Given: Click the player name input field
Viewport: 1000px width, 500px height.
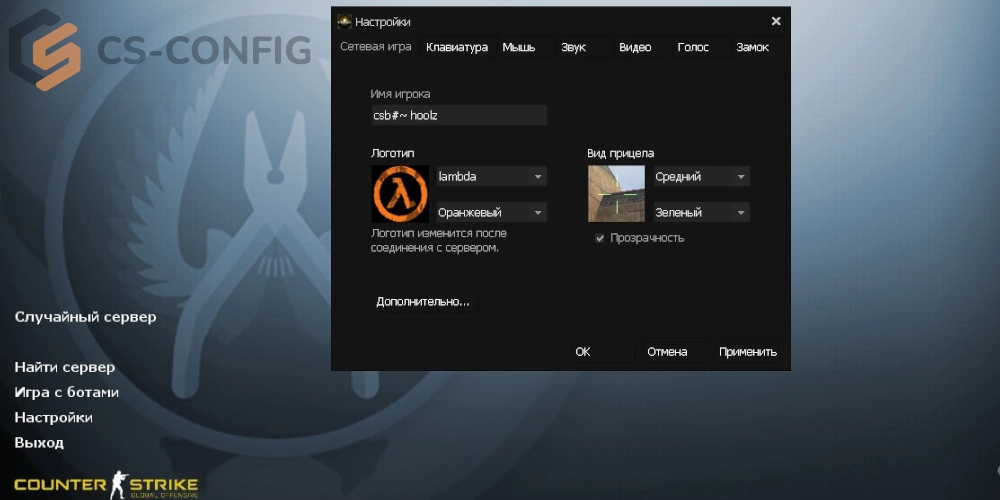Looking at the screenshot, I should coord(459,115).
